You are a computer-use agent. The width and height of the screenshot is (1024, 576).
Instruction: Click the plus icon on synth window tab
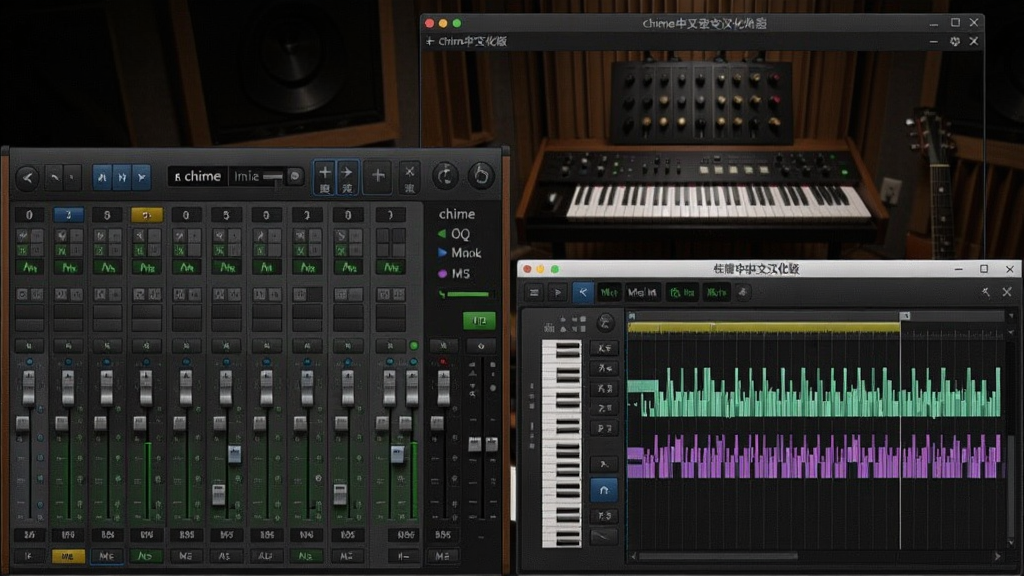pos(430,41)
